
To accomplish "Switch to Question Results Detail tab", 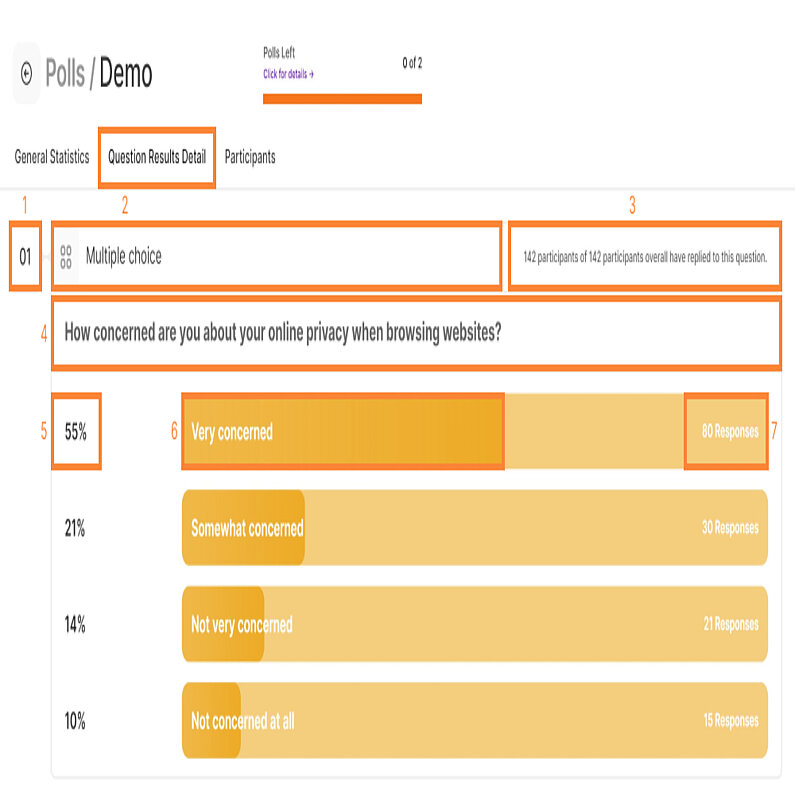I will pos(157,157).
